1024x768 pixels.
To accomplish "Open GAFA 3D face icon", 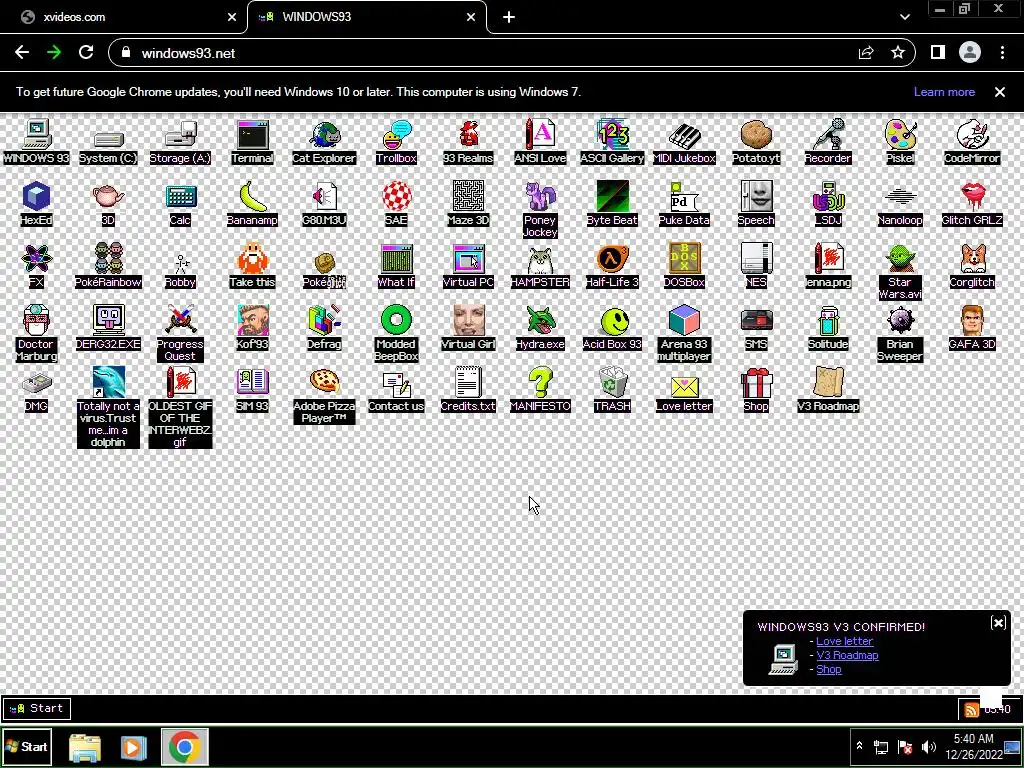I will pyautogui.click(x=972, y=328).
